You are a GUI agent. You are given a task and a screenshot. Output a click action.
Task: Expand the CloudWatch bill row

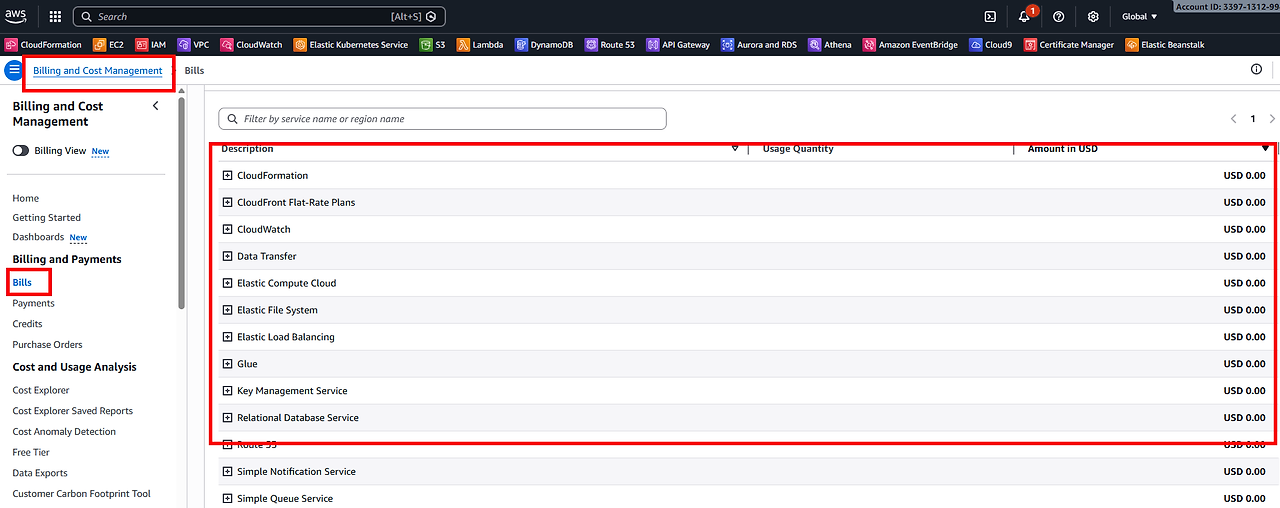227,229
